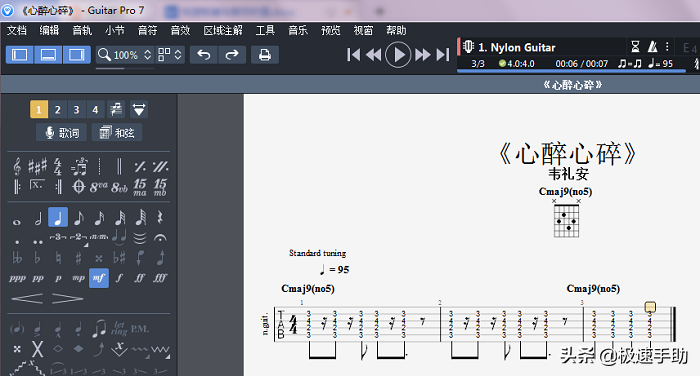Viewport: 700px width, 376px height.
Task: Apply dotted note
Action: tap(17, 242)
